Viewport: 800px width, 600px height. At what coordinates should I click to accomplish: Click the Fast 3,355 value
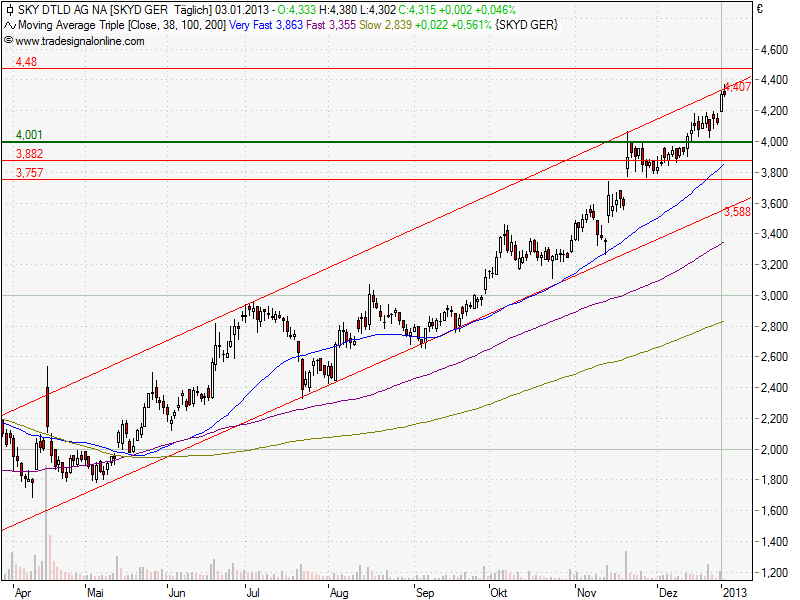331,25
